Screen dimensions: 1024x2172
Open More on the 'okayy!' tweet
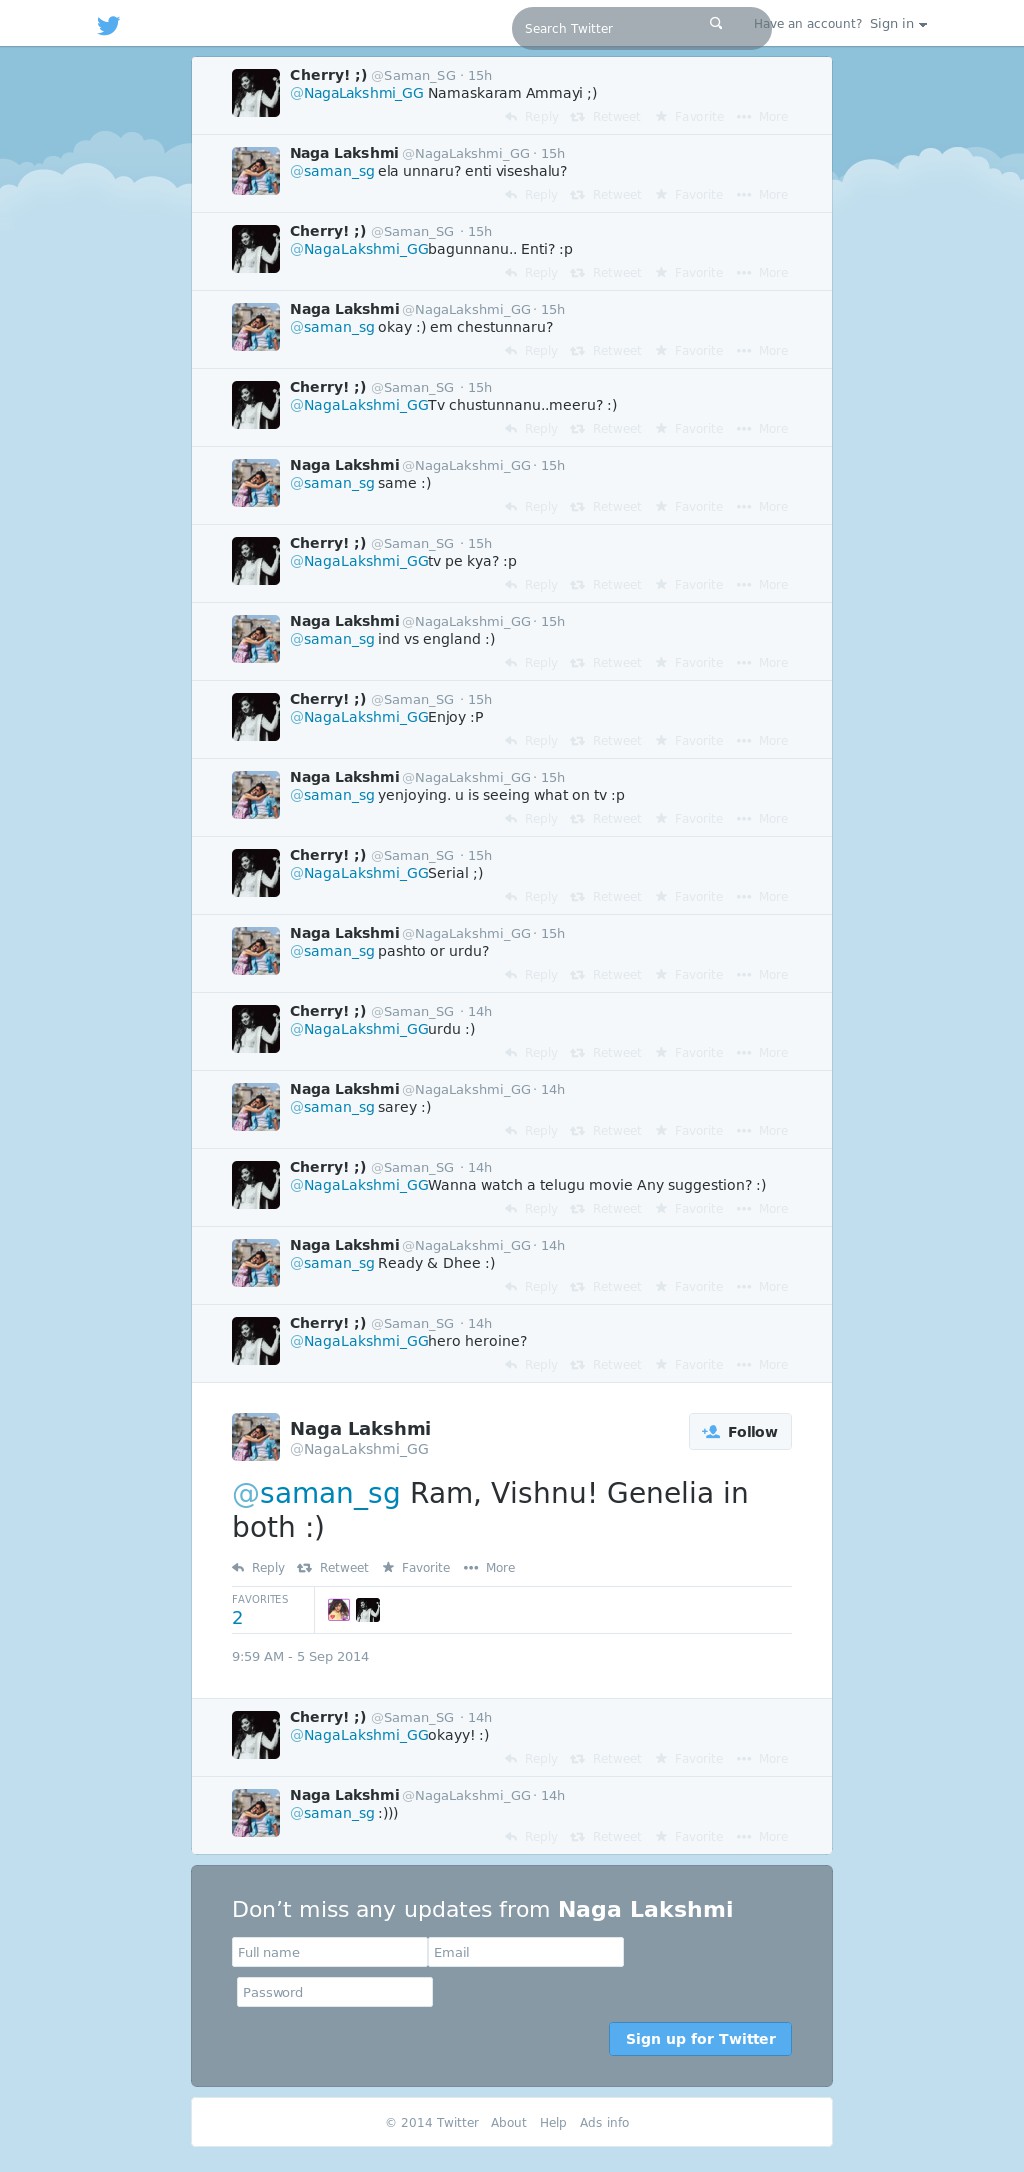pyautogui.click(x=762, y=1758)
